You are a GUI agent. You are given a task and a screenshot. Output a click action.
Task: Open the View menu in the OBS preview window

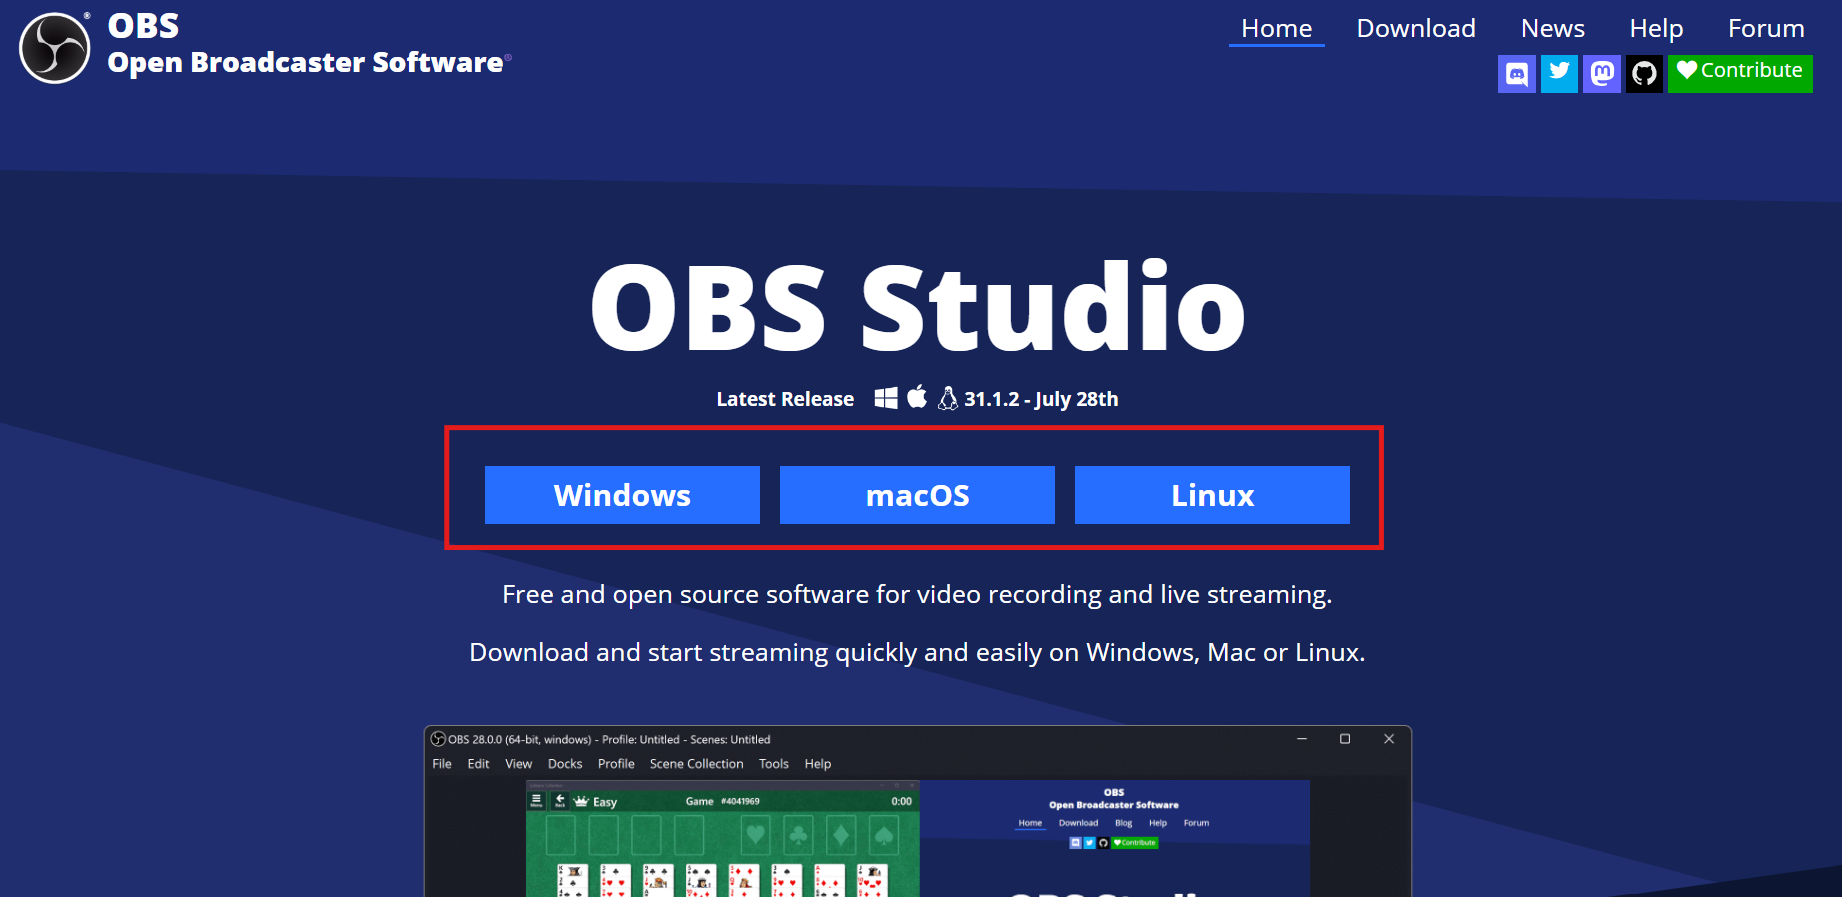[x=518, y=764]
